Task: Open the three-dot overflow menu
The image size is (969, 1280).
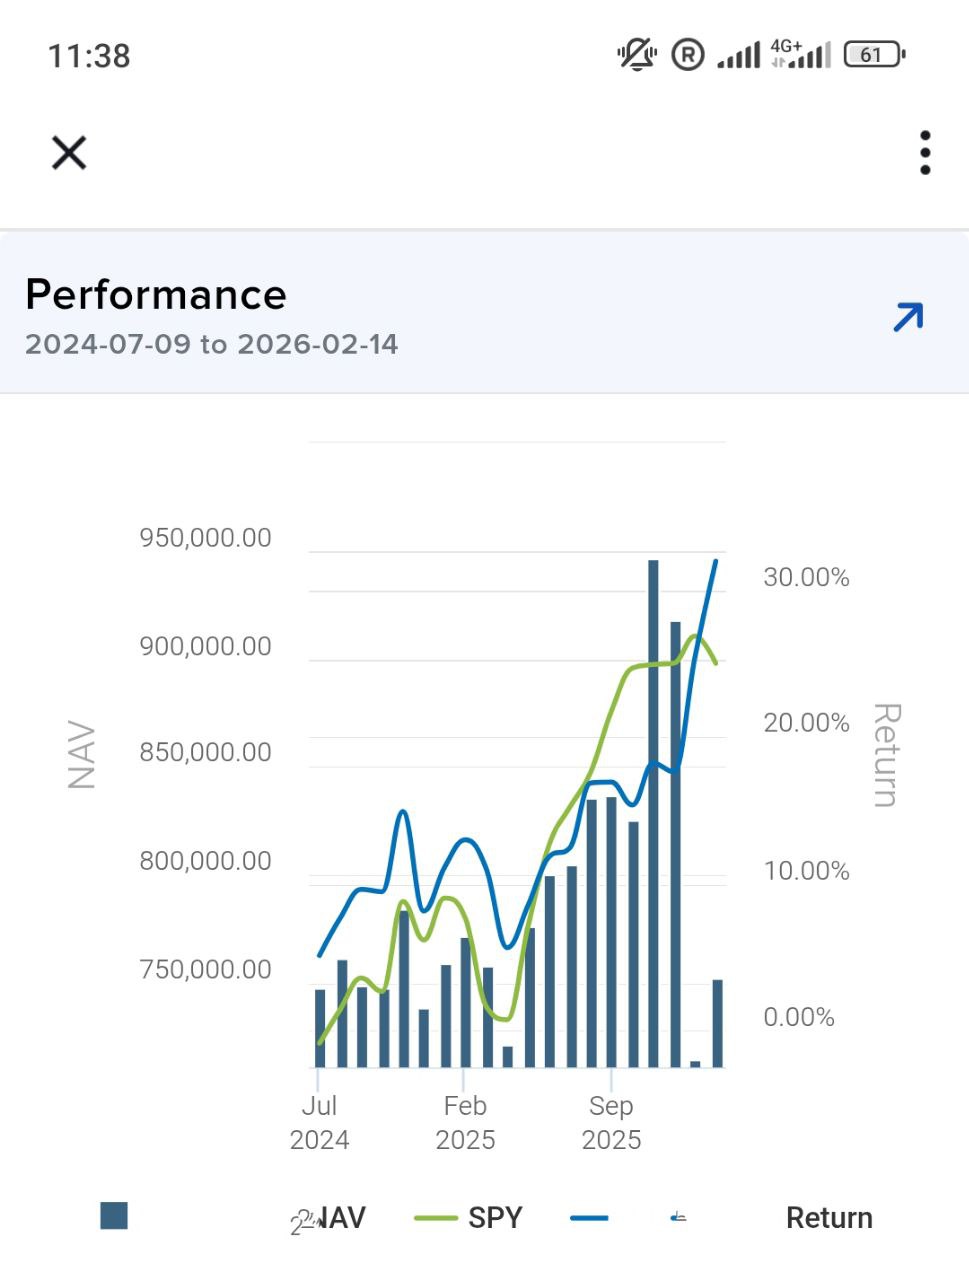Action: (x=925, y=153)
